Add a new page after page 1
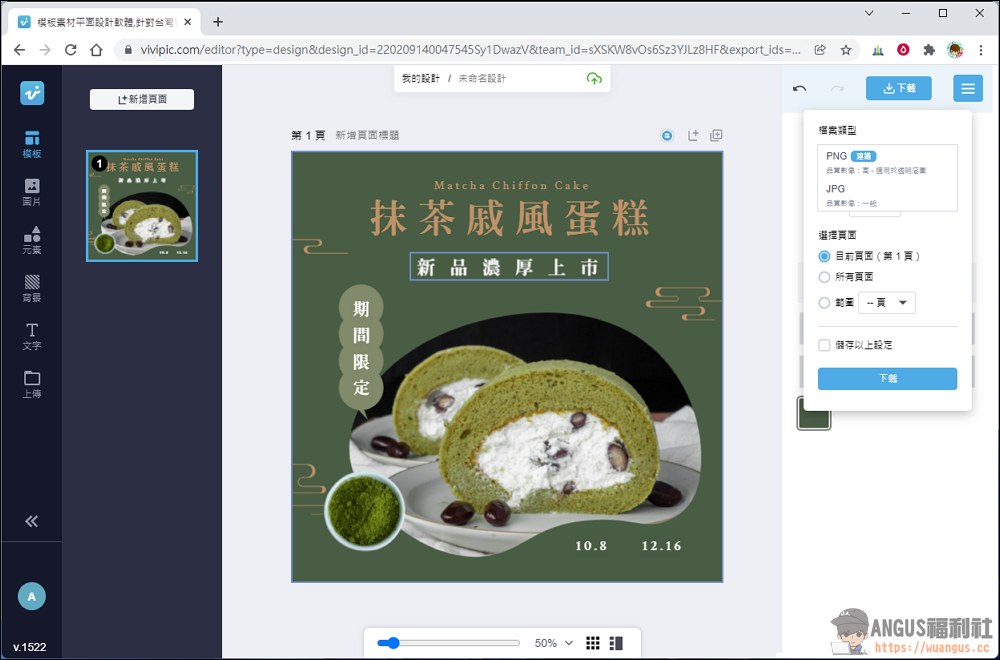Viewport: 1000px width, 660px height. point(693,135)
